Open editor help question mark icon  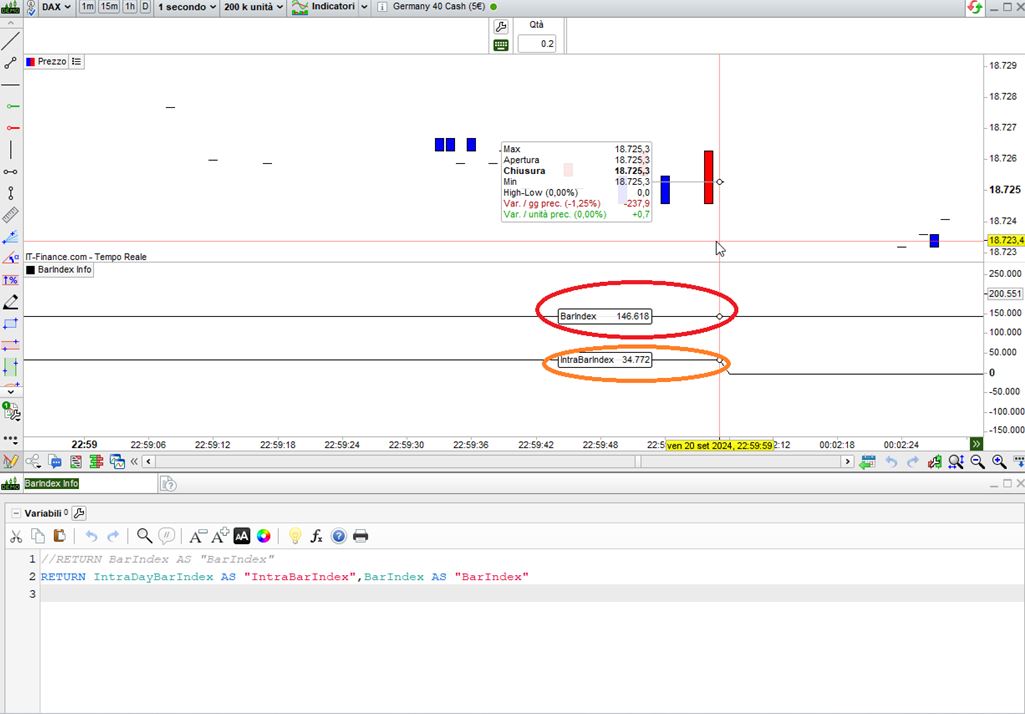[339, 537]
